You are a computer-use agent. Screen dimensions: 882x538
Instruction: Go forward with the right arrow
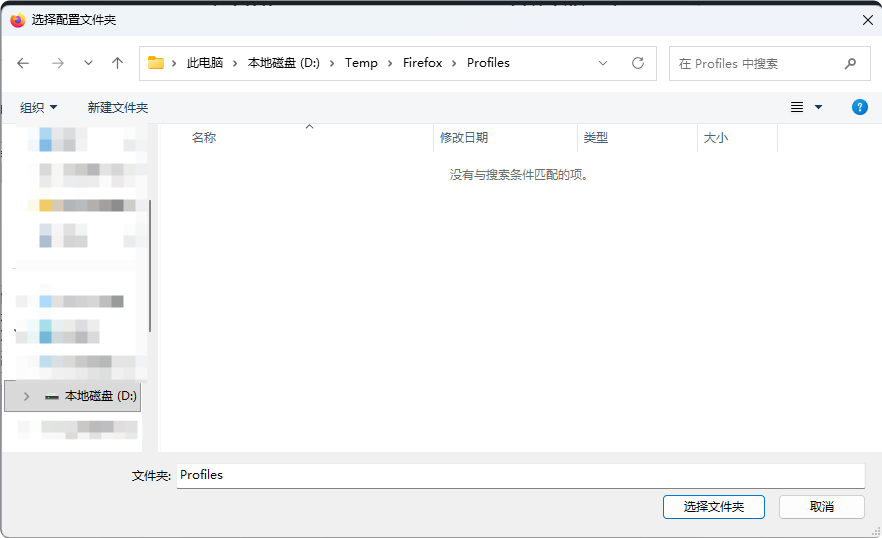click(57, 63)
